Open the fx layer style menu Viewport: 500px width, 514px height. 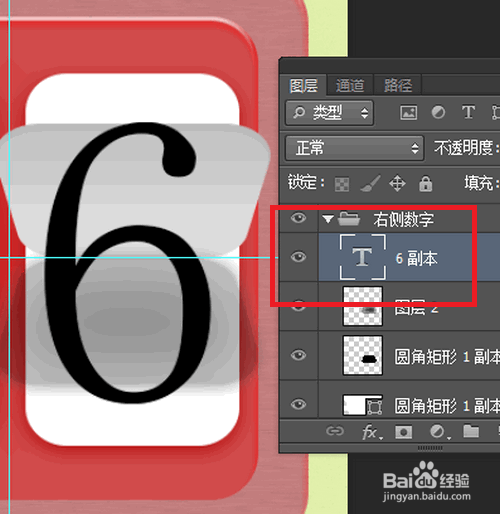click(372, 432)
